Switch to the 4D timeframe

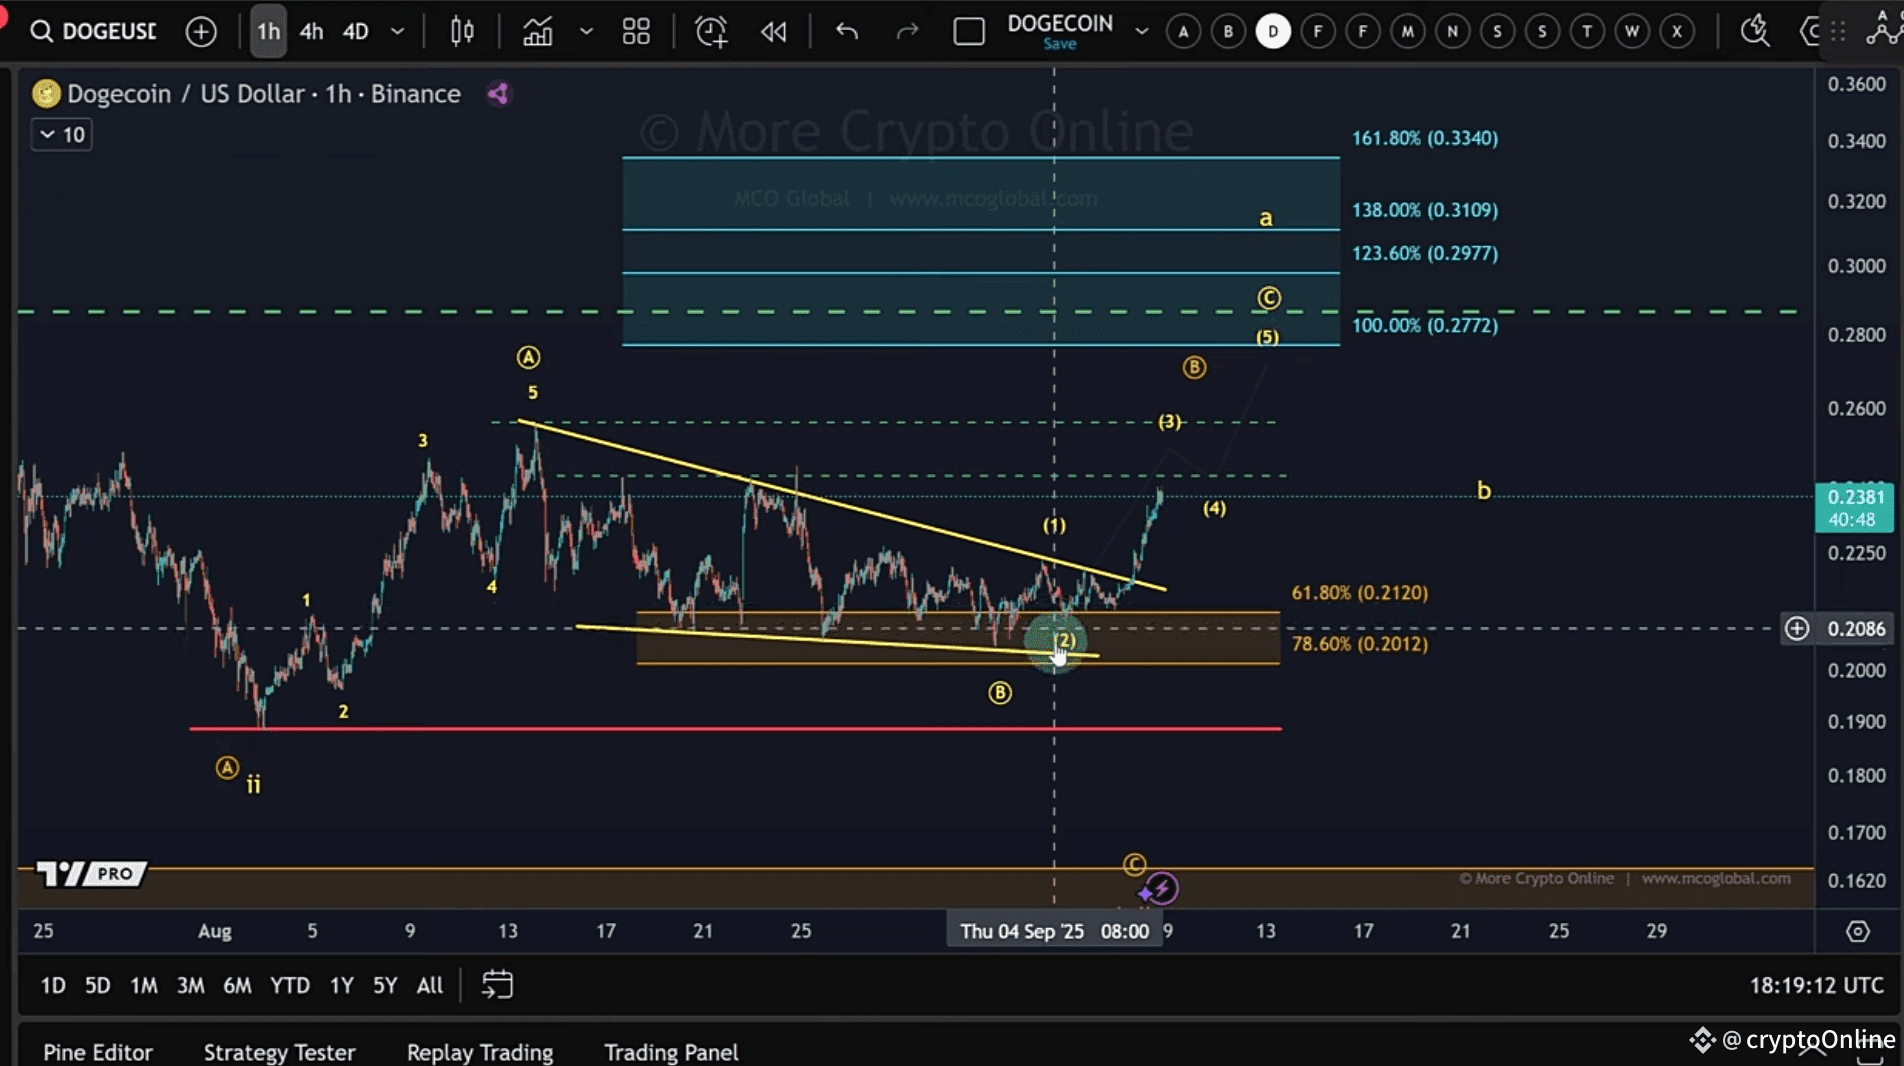point(356,31)
